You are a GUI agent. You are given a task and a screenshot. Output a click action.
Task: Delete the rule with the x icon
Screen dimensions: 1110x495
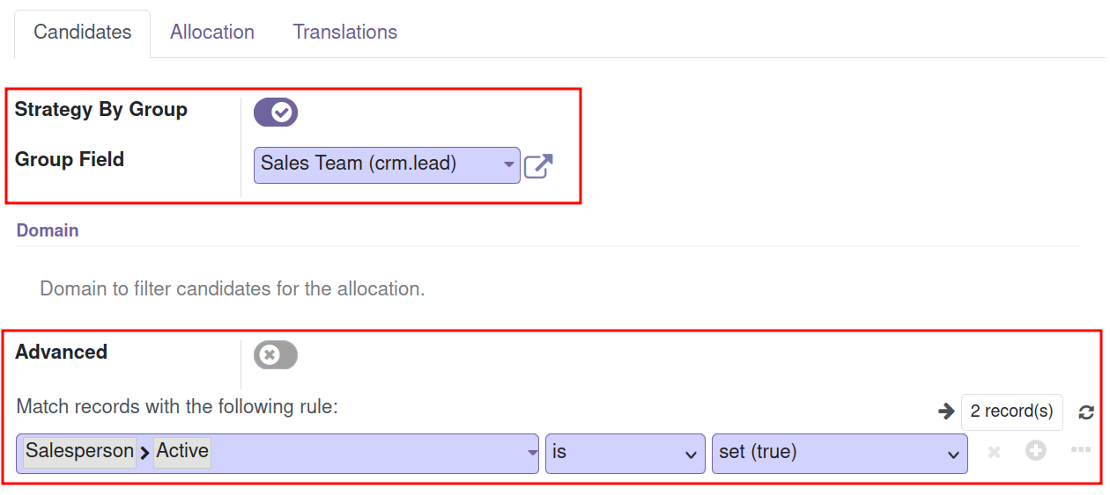pyautogui.click(x=994, y=452)
